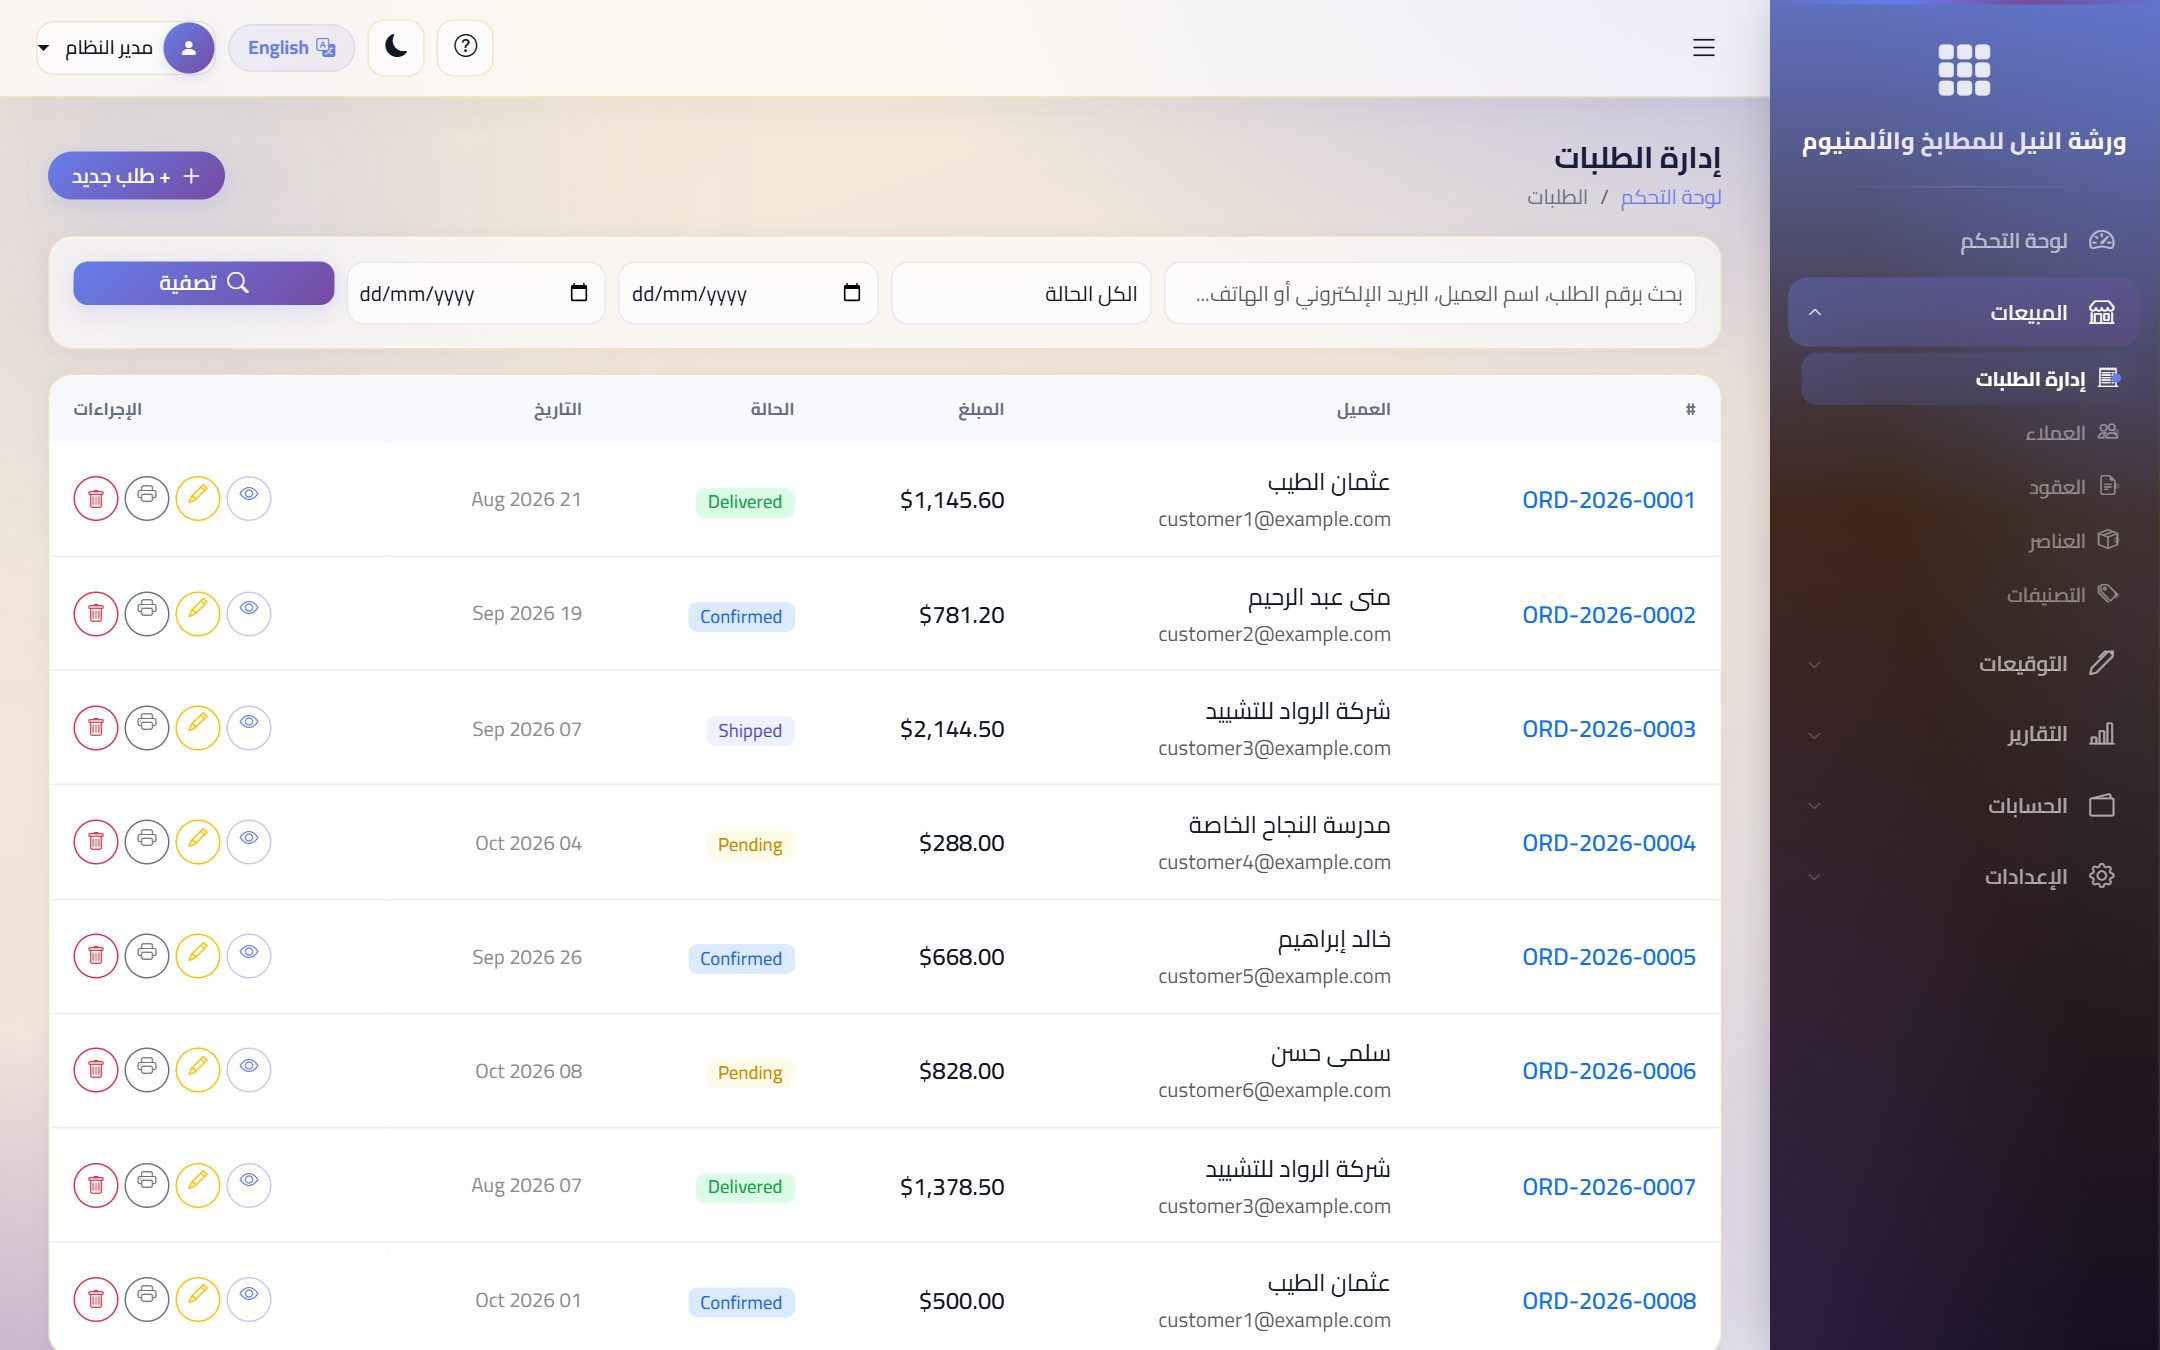Toggle dark mode moon button
The image size is (2160, 1350).
pos(396,47)
